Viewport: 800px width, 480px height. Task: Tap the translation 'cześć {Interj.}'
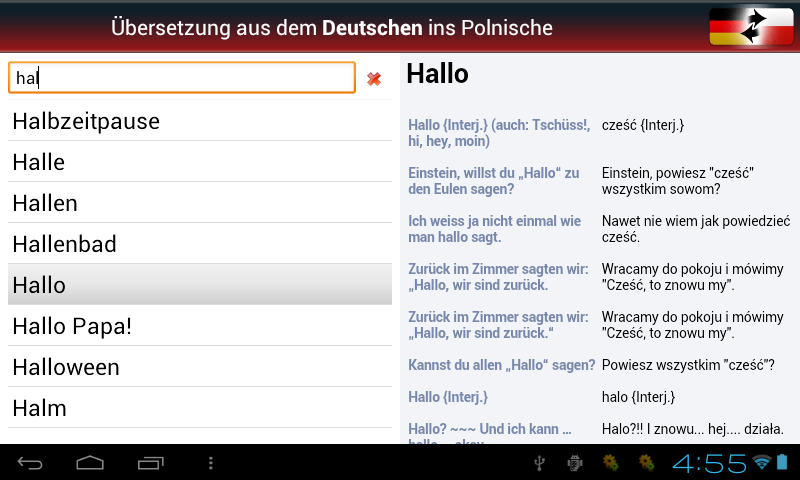coord(643,125)
